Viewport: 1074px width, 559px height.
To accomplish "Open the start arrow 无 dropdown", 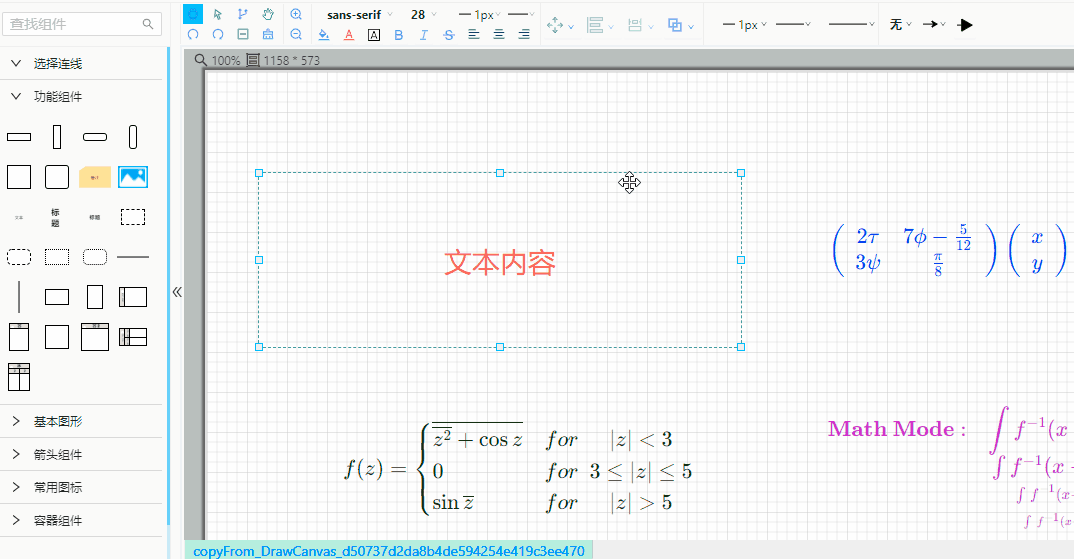I will (900, 25).
